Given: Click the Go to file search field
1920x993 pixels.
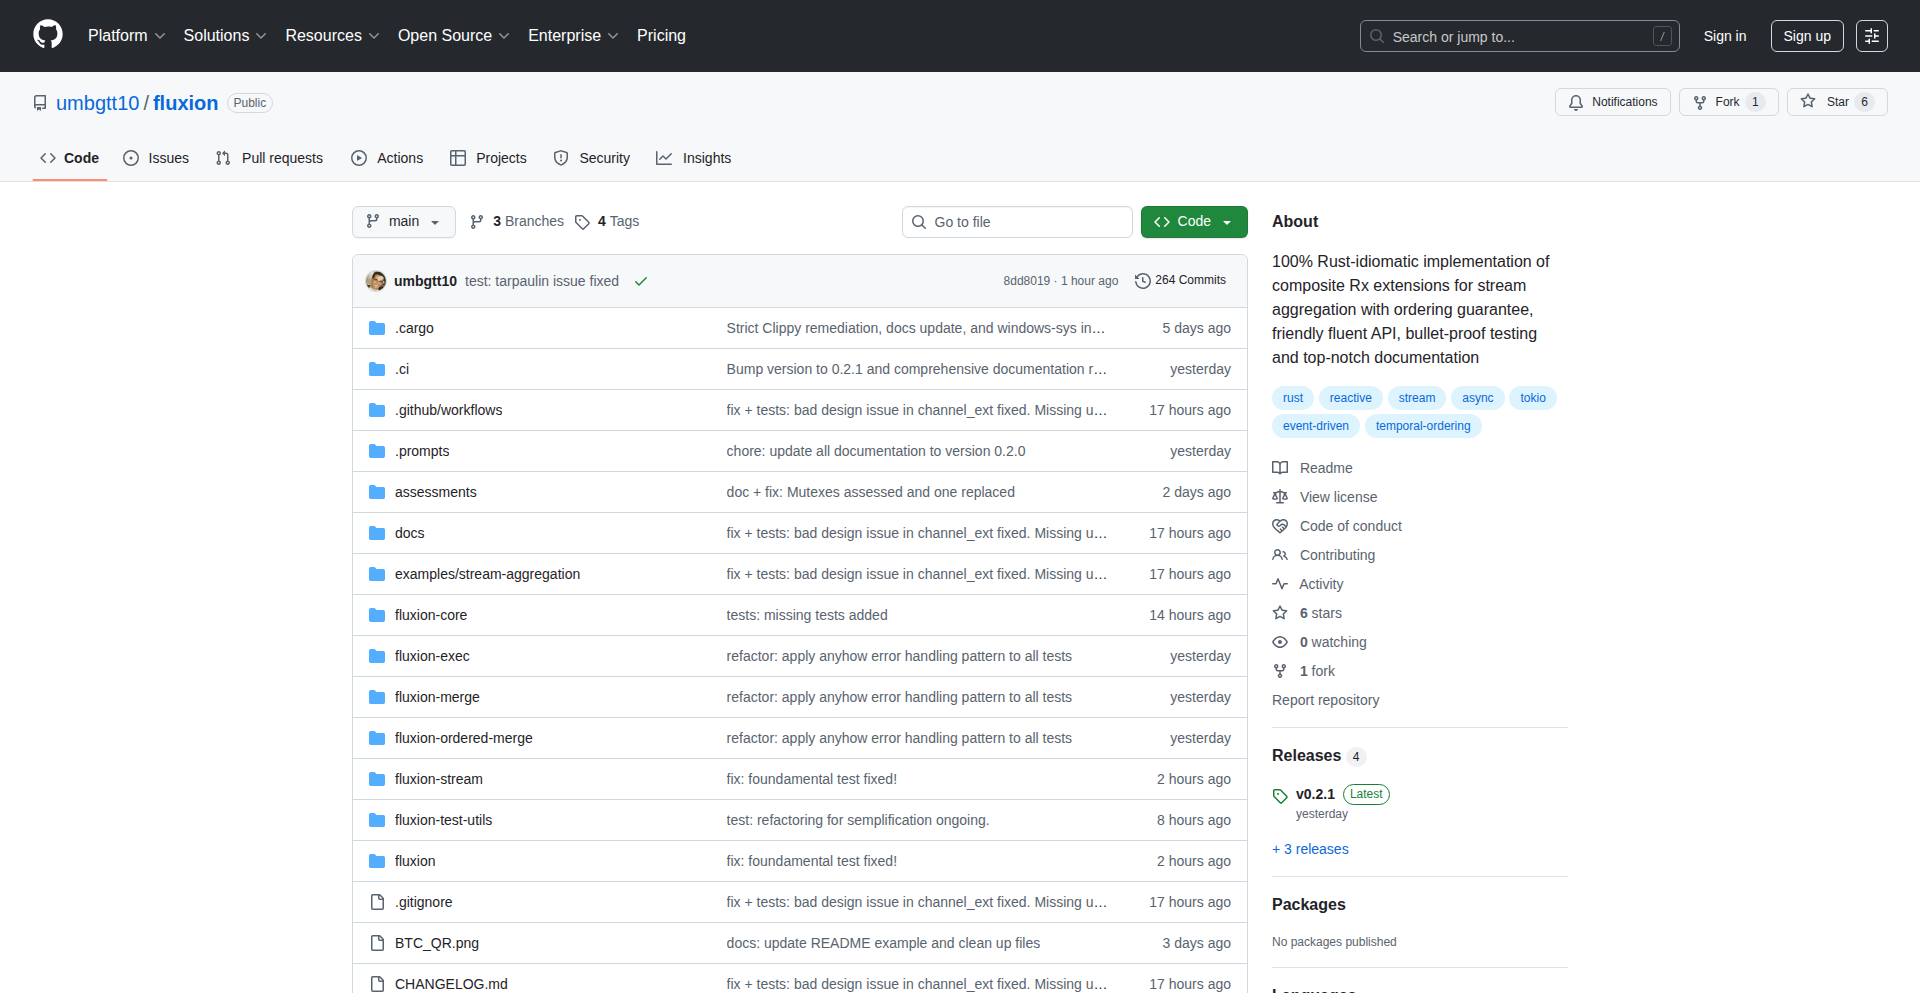Looking at the screenshot, I should pos(1017,222).
